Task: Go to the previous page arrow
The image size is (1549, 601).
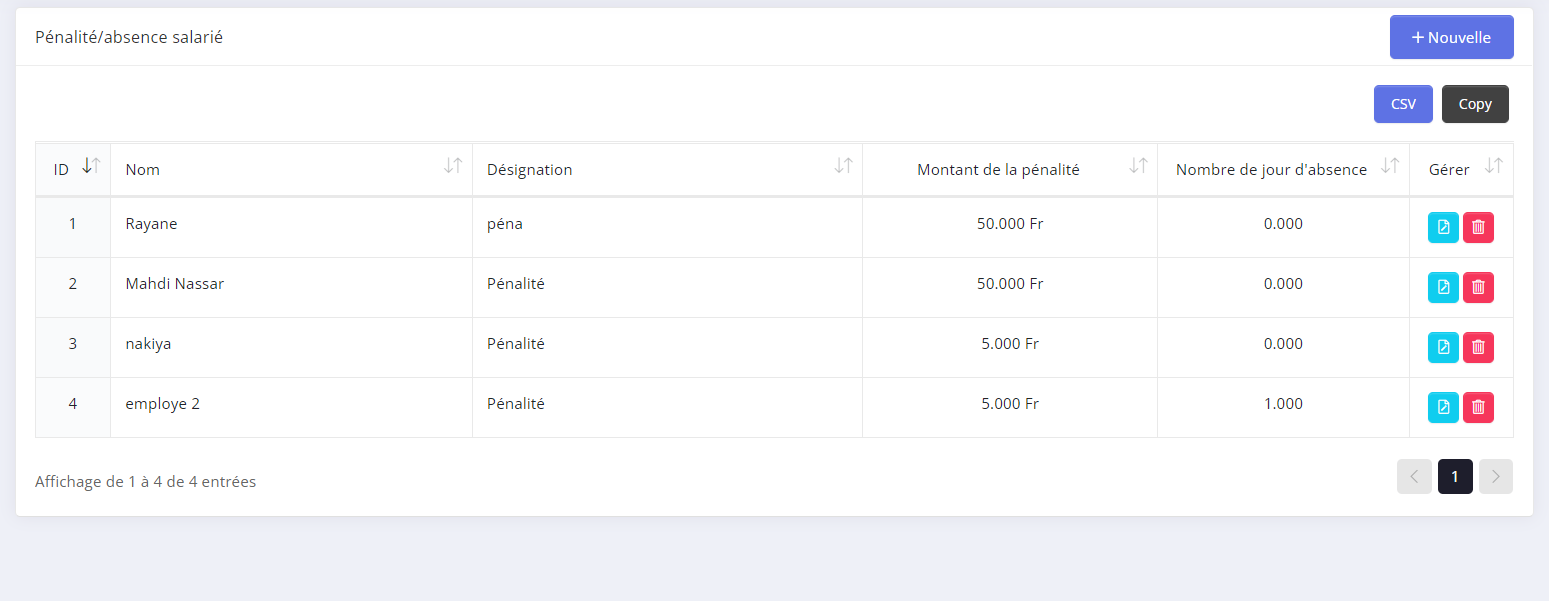Action: point(1414,477)
